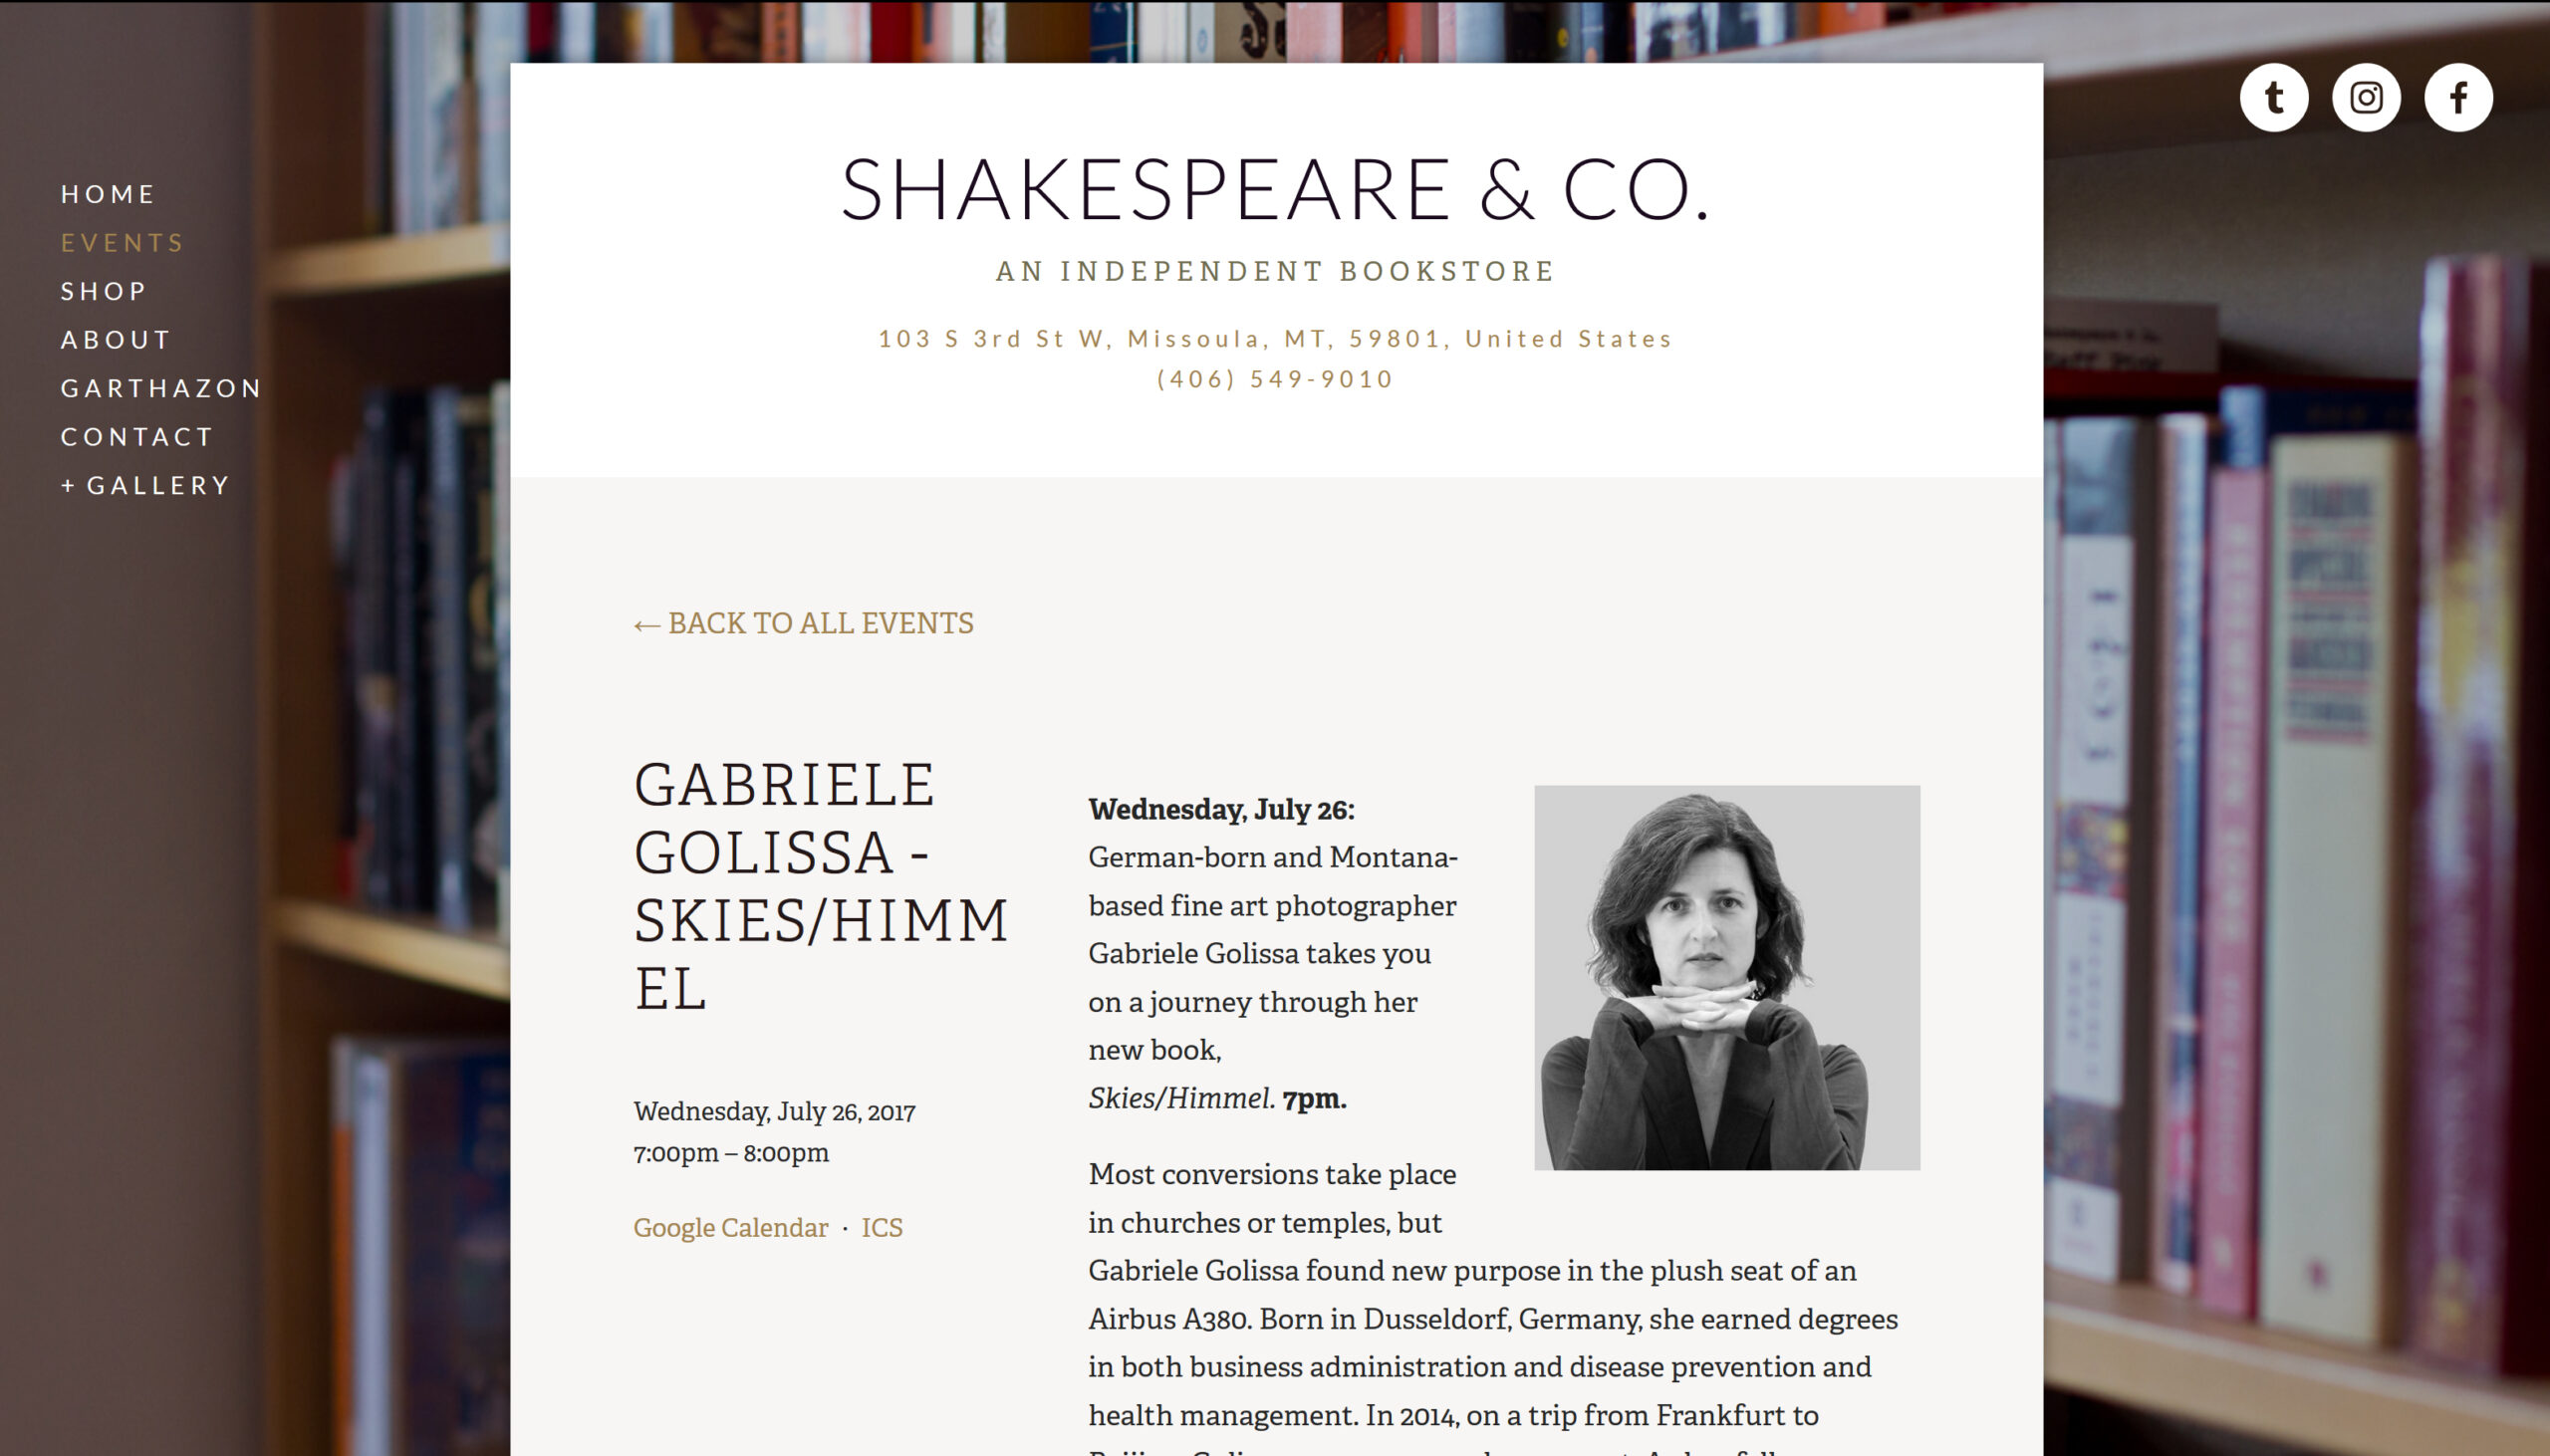
Task: Add event via Google Calendar link
Action: point(730,1228)
